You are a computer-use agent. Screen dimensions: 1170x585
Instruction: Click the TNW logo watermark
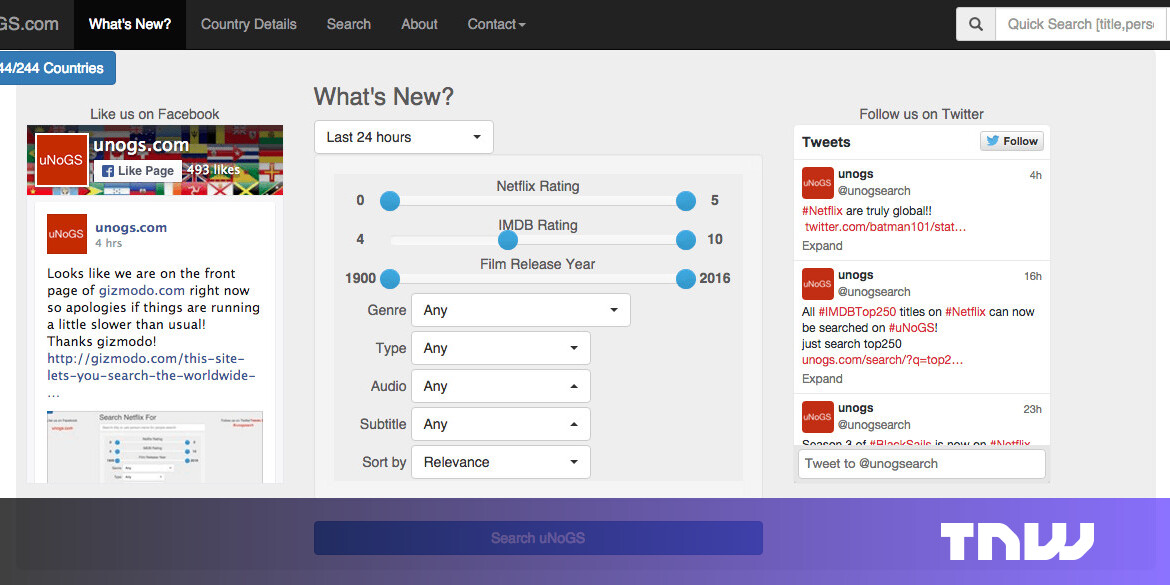pyautogui.click(x=1016, y=540)
